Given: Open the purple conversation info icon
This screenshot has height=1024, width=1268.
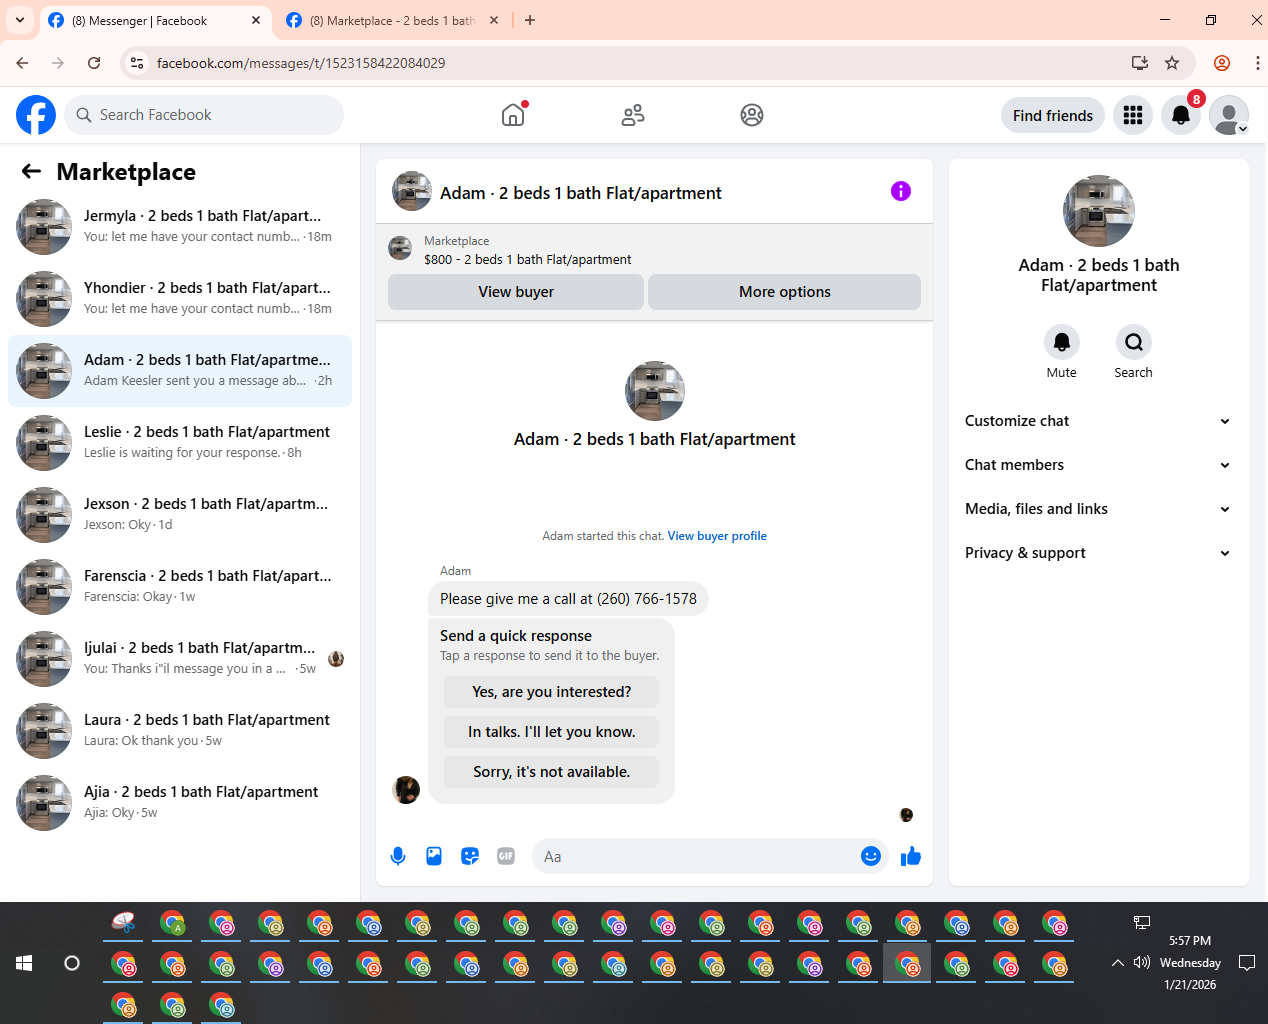Looking at the screenshot, I should [x=901, y=191].
